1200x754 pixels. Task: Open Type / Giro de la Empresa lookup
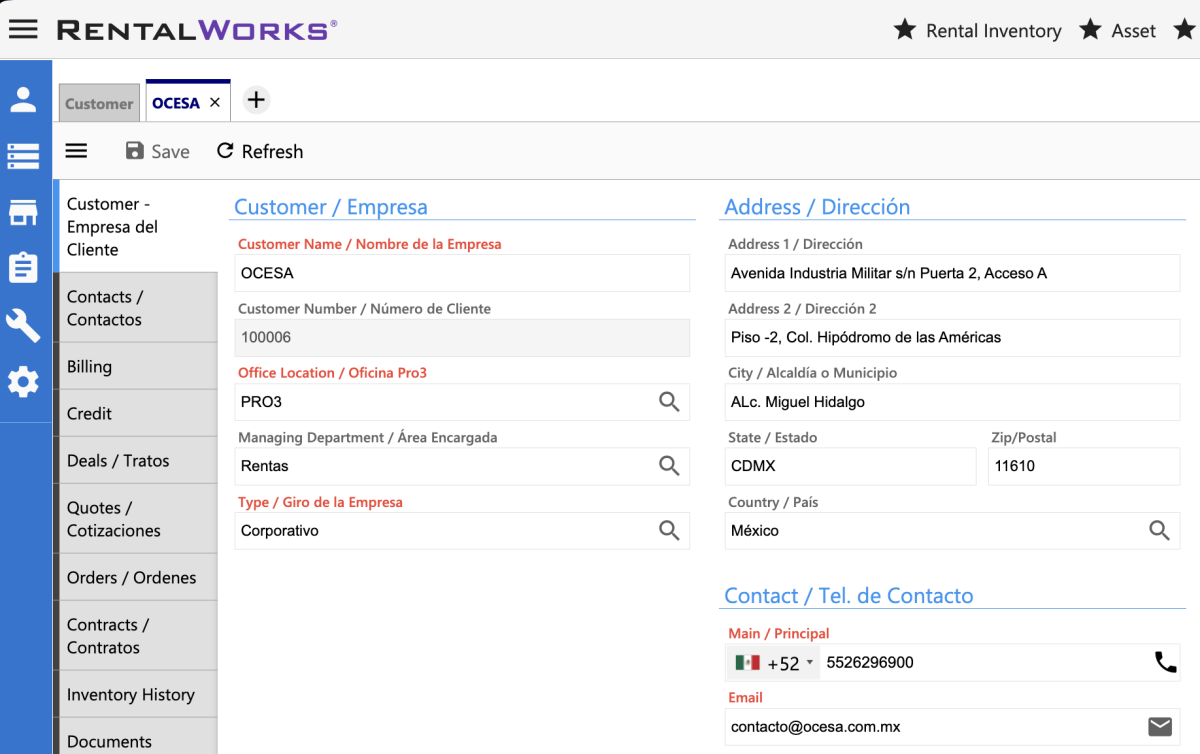(669, 531)
